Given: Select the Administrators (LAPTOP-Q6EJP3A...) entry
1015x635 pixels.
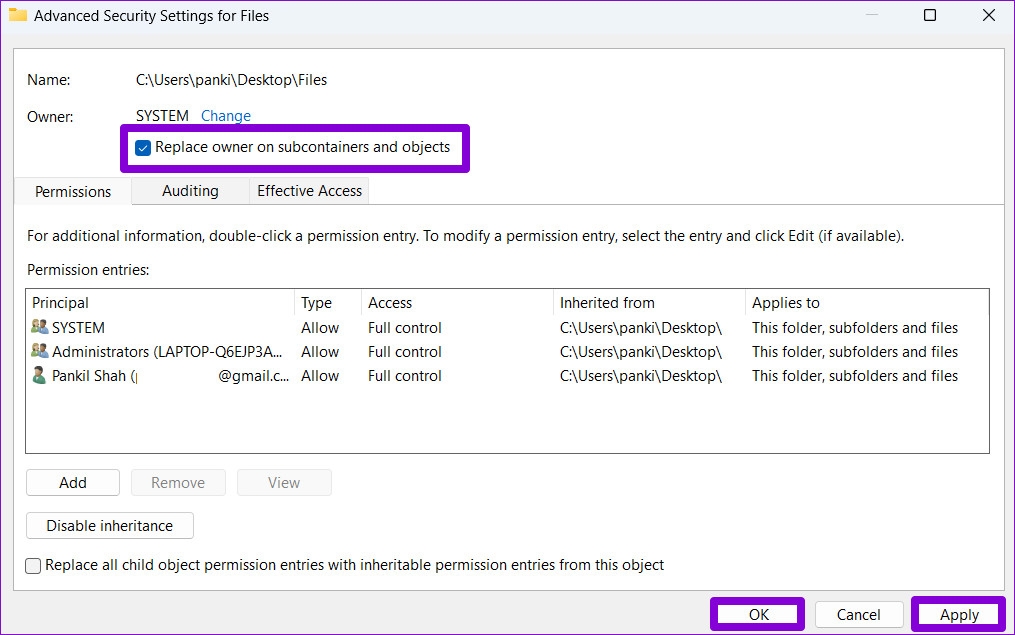Looking at the screenshot, I should tap(167, 351).
